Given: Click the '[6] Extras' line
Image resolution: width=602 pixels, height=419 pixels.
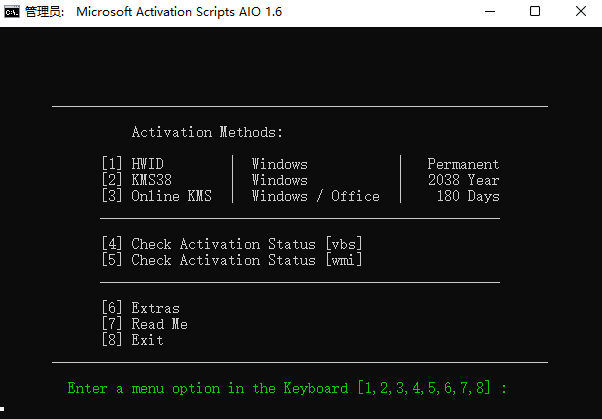Looking at the screenshot, I should (141, 308).
